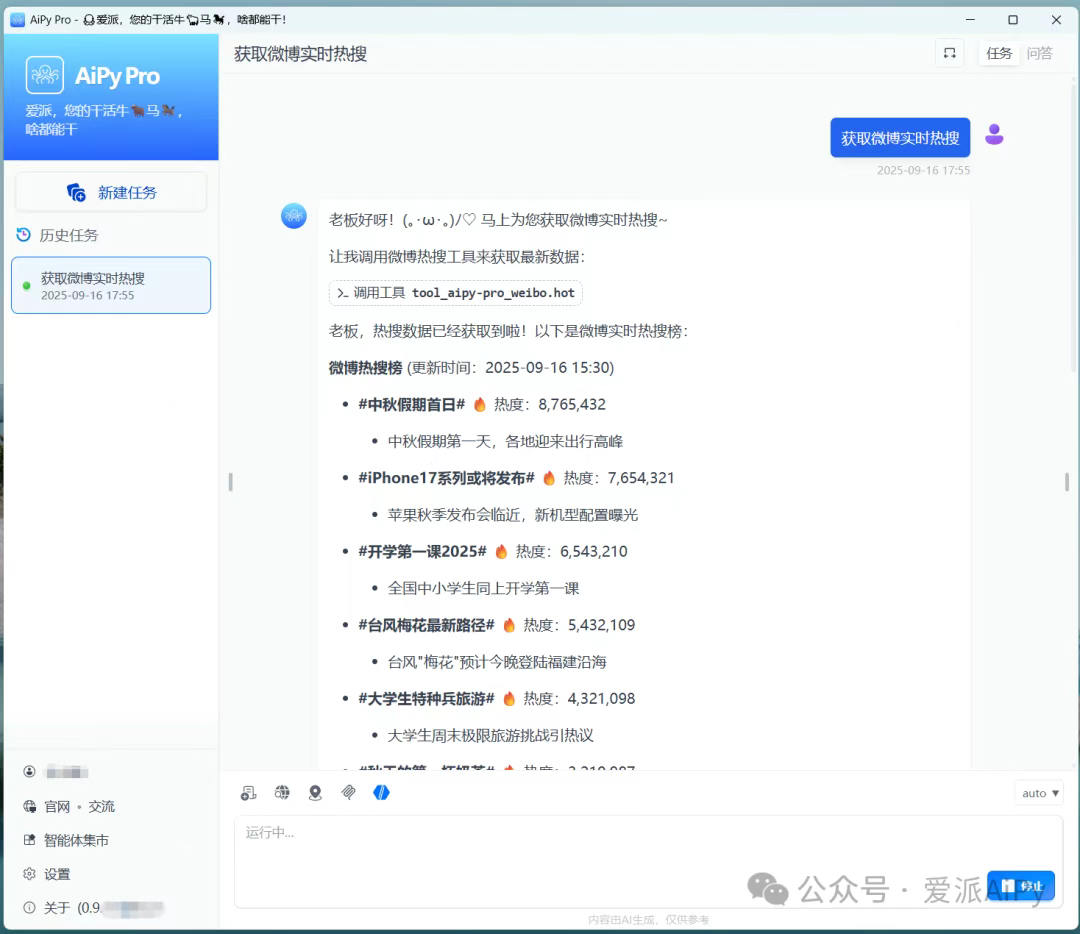Image resolution: width=1080 pixels, height=934 pixels.
Task: Switch to the 问答 tab
Action: 1039,53
